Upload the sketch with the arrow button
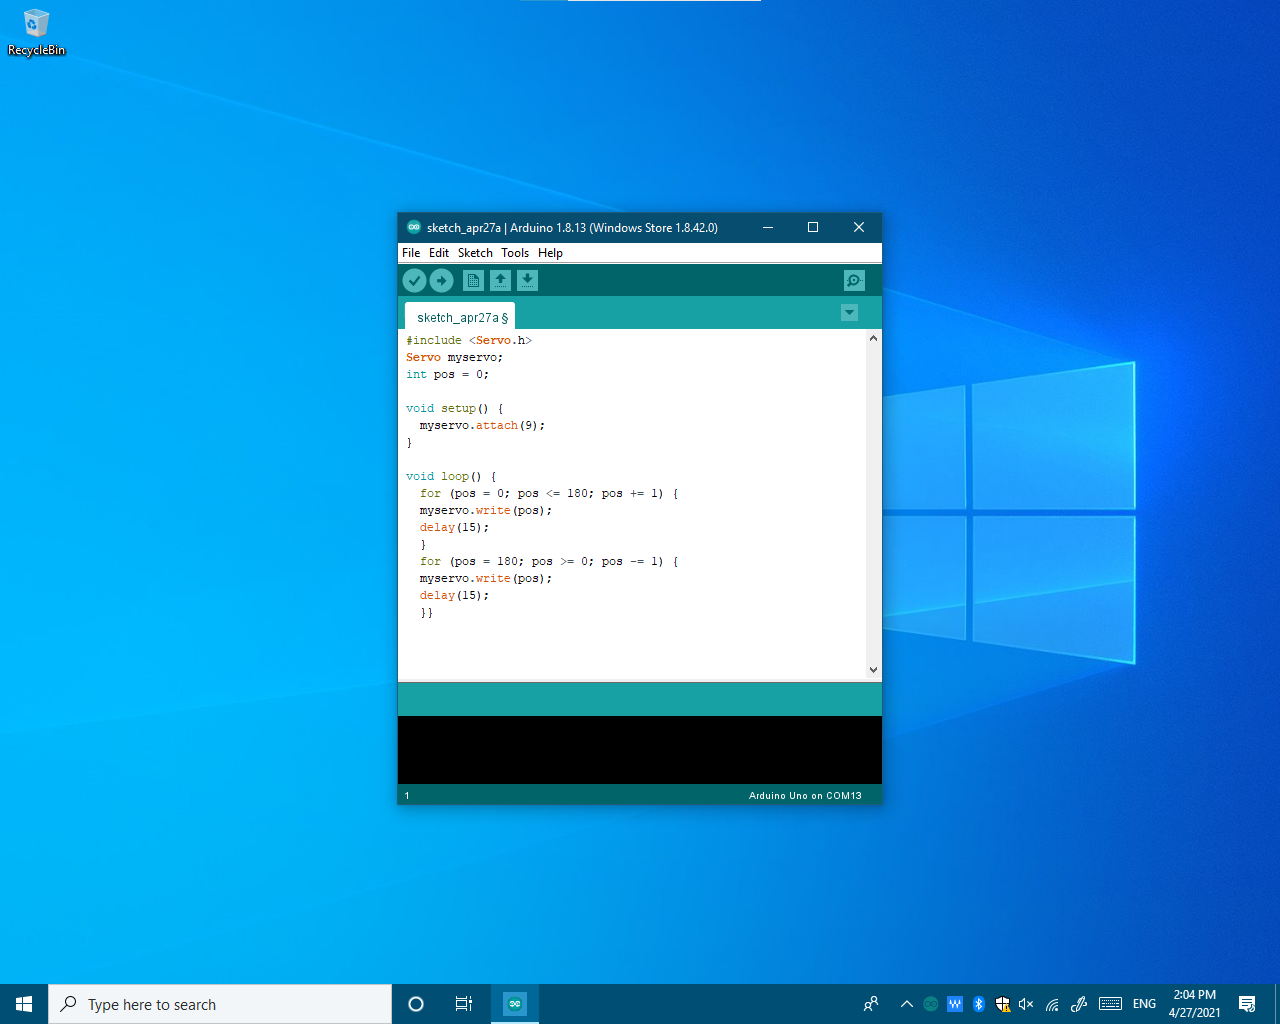 tap(441, 281)
